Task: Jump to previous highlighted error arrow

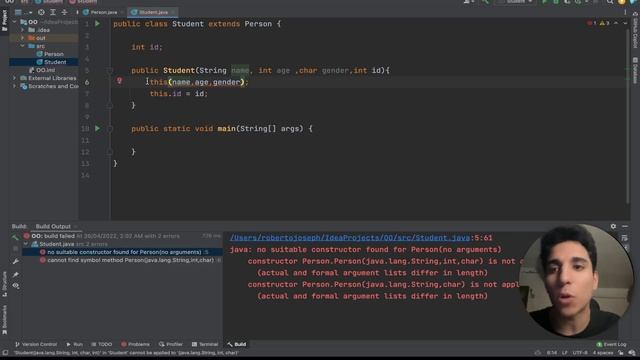Action: point(616,23)
